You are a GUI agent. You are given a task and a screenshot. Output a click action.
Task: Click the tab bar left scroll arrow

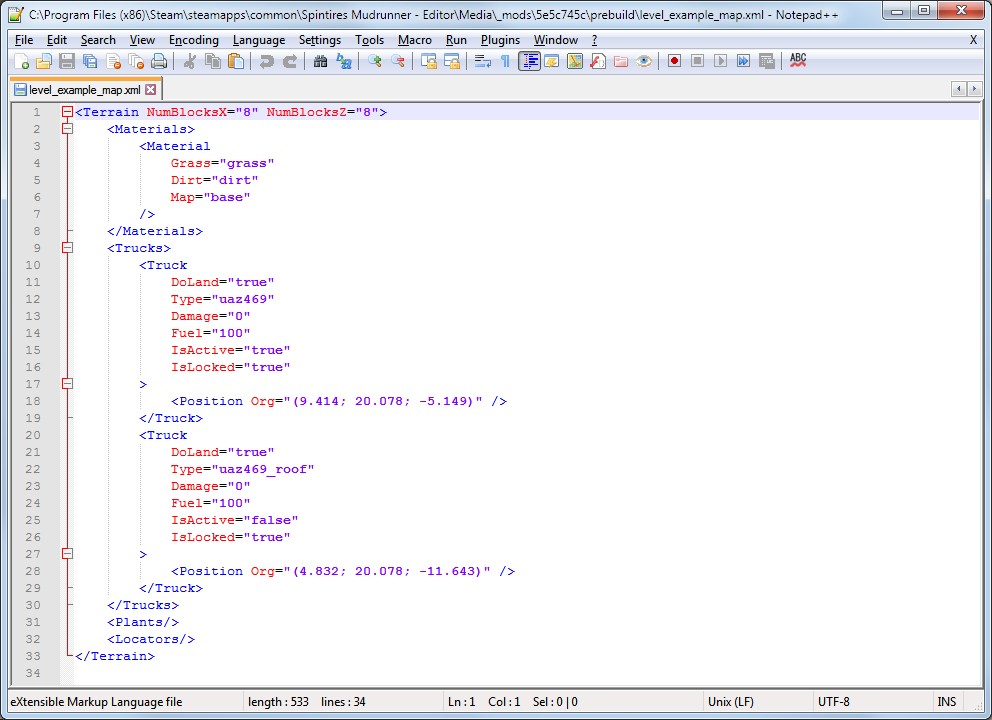(959, 89)
